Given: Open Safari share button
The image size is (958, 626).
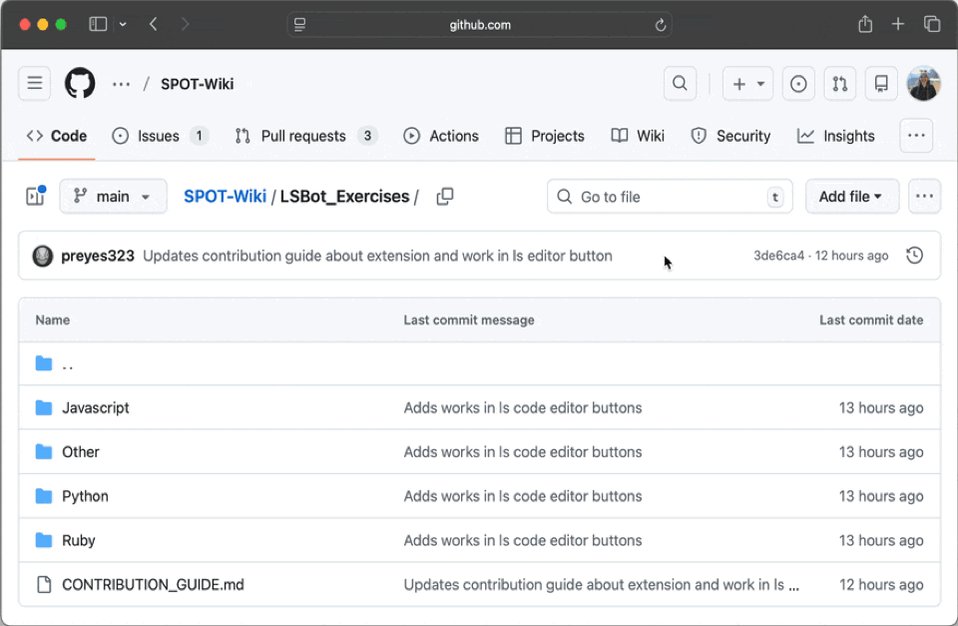Looking at the screenshot, I should point(865,24).
